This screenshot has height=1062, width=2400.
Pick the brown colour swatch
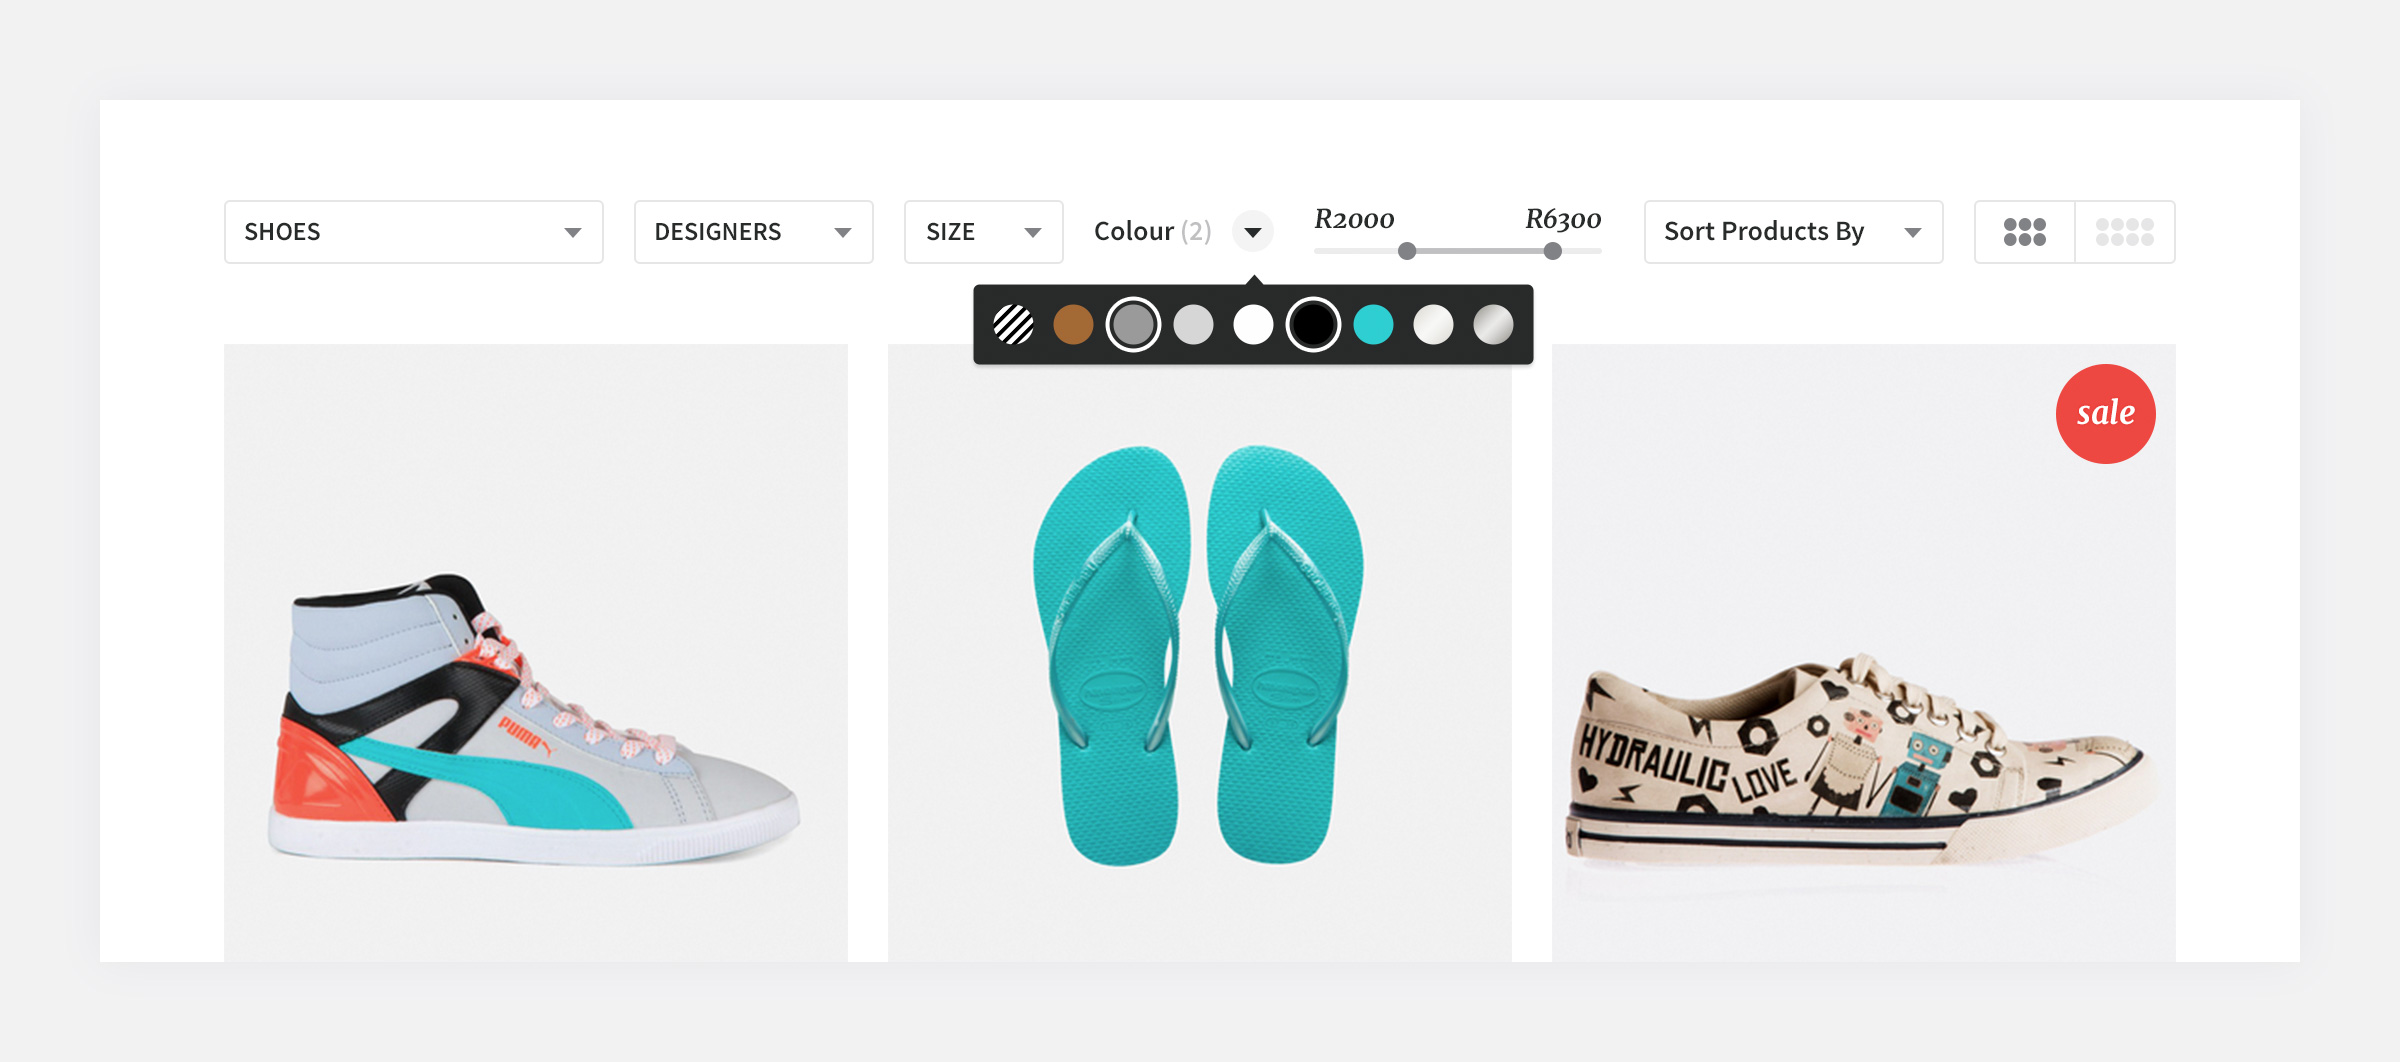(1073, 325)
